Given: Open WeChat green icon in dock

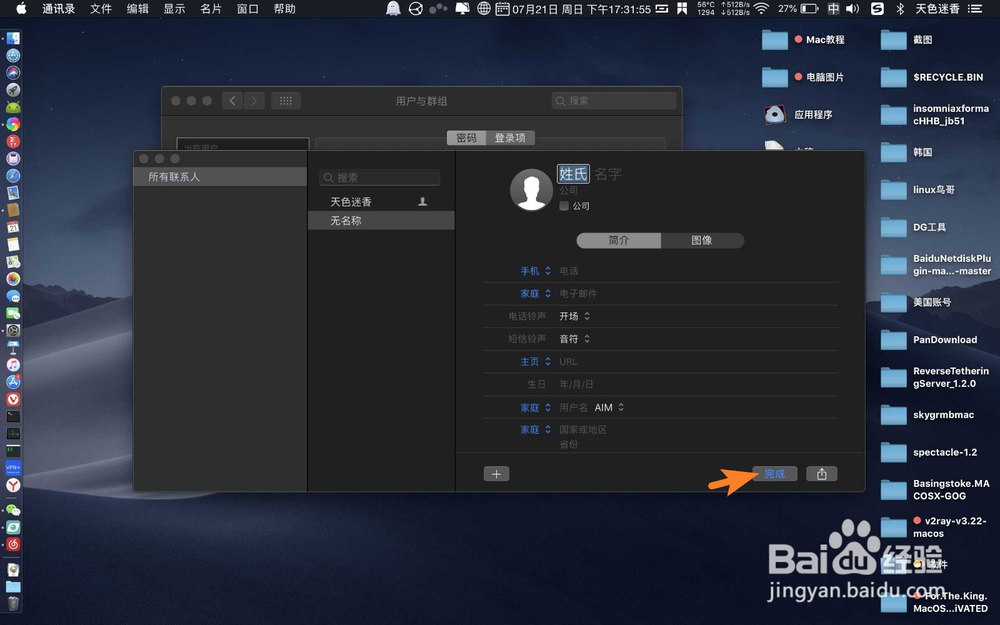Looking at the screenshot, I should pyautogui.click(x=13, y=510).
